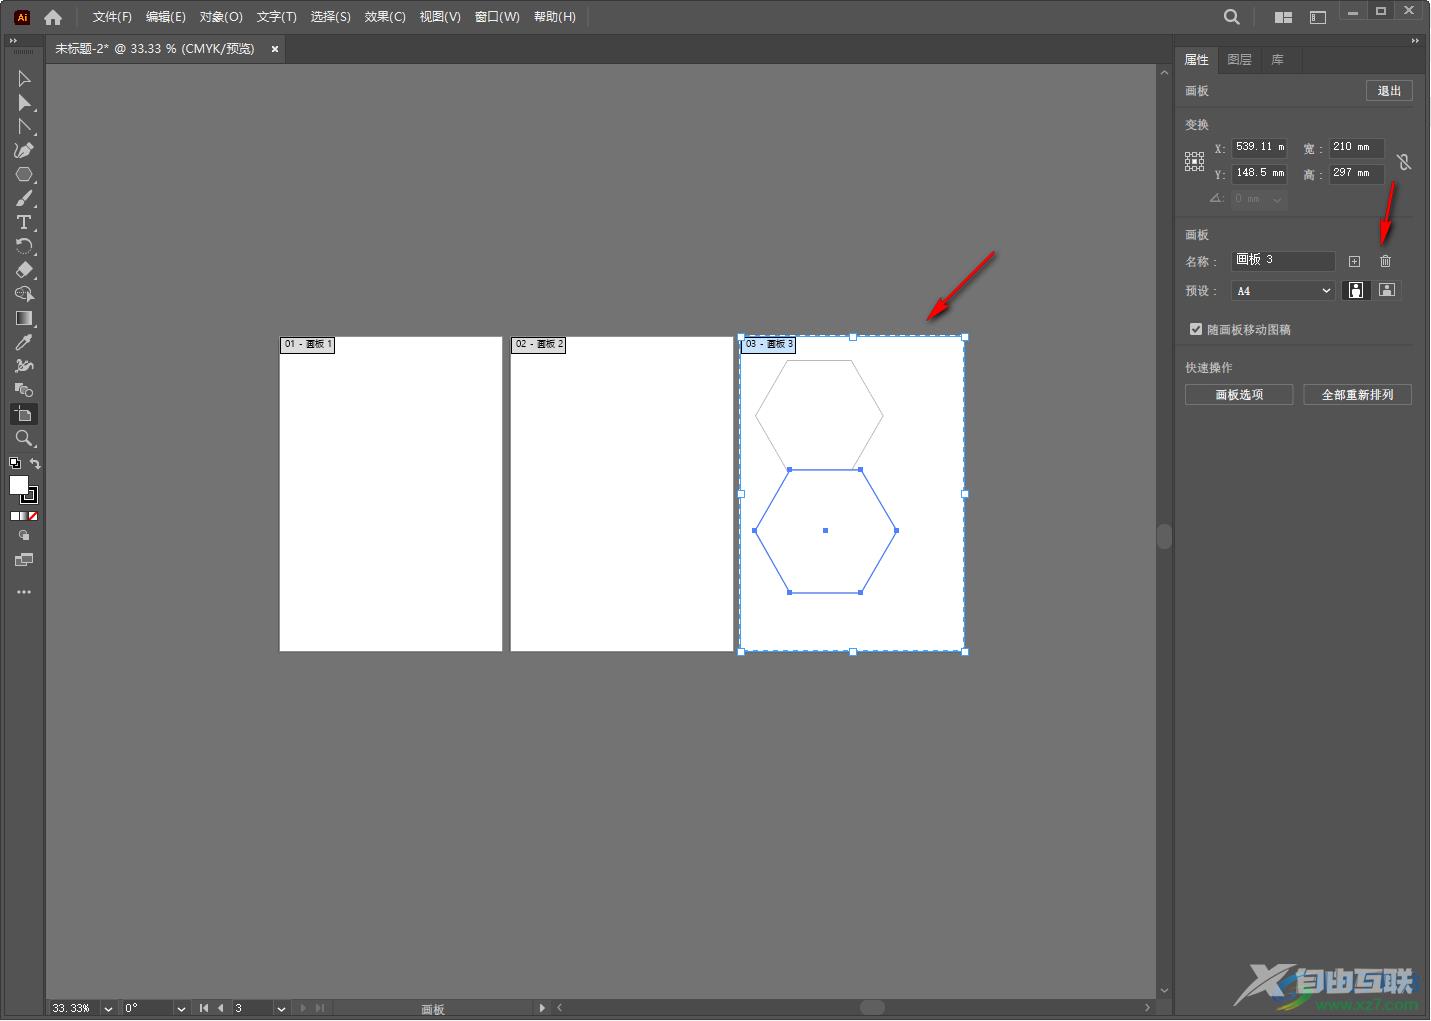Open the 窗口(W) menu

coord(497,17)
